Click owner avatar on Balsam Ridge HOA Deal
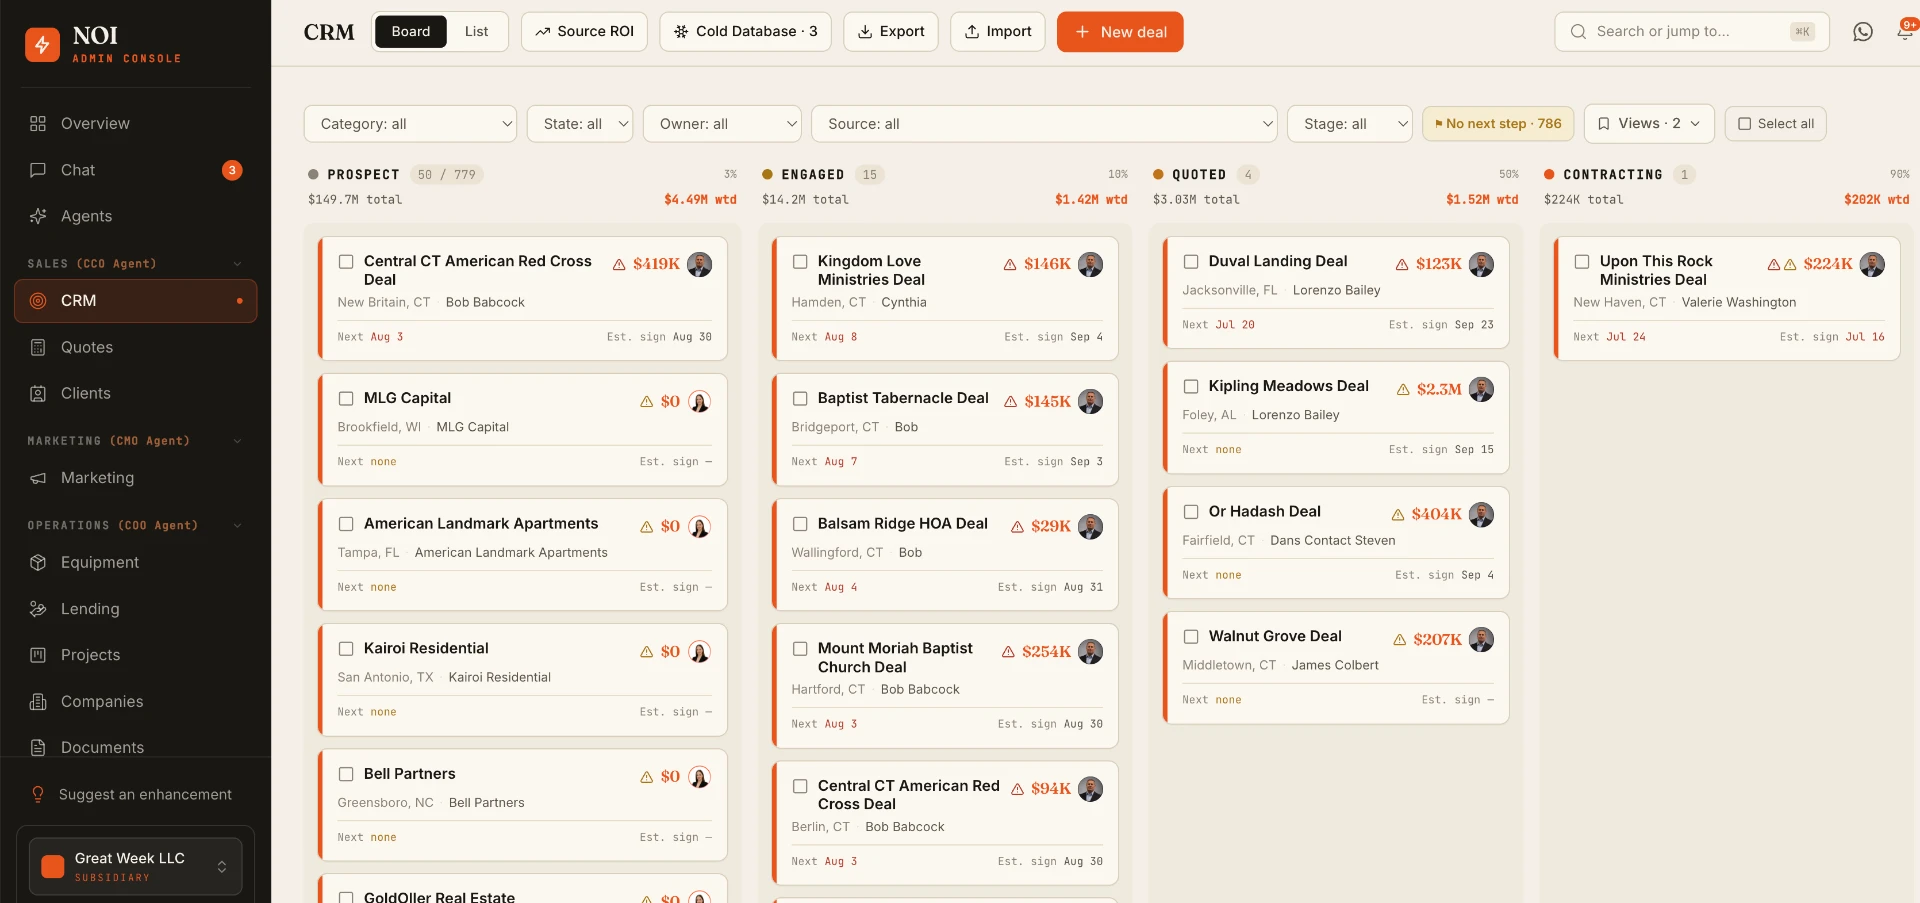 1090,526
